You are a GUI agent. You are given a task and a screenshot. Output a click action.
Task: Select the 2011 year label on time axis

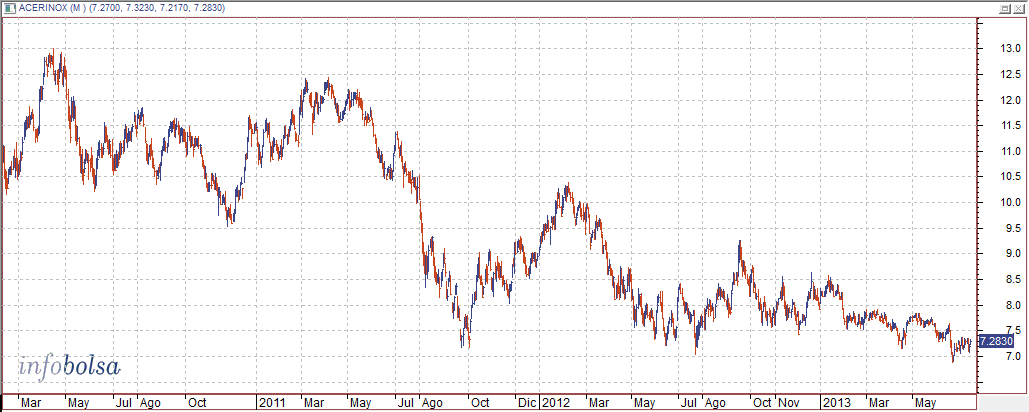click(272, 402)
